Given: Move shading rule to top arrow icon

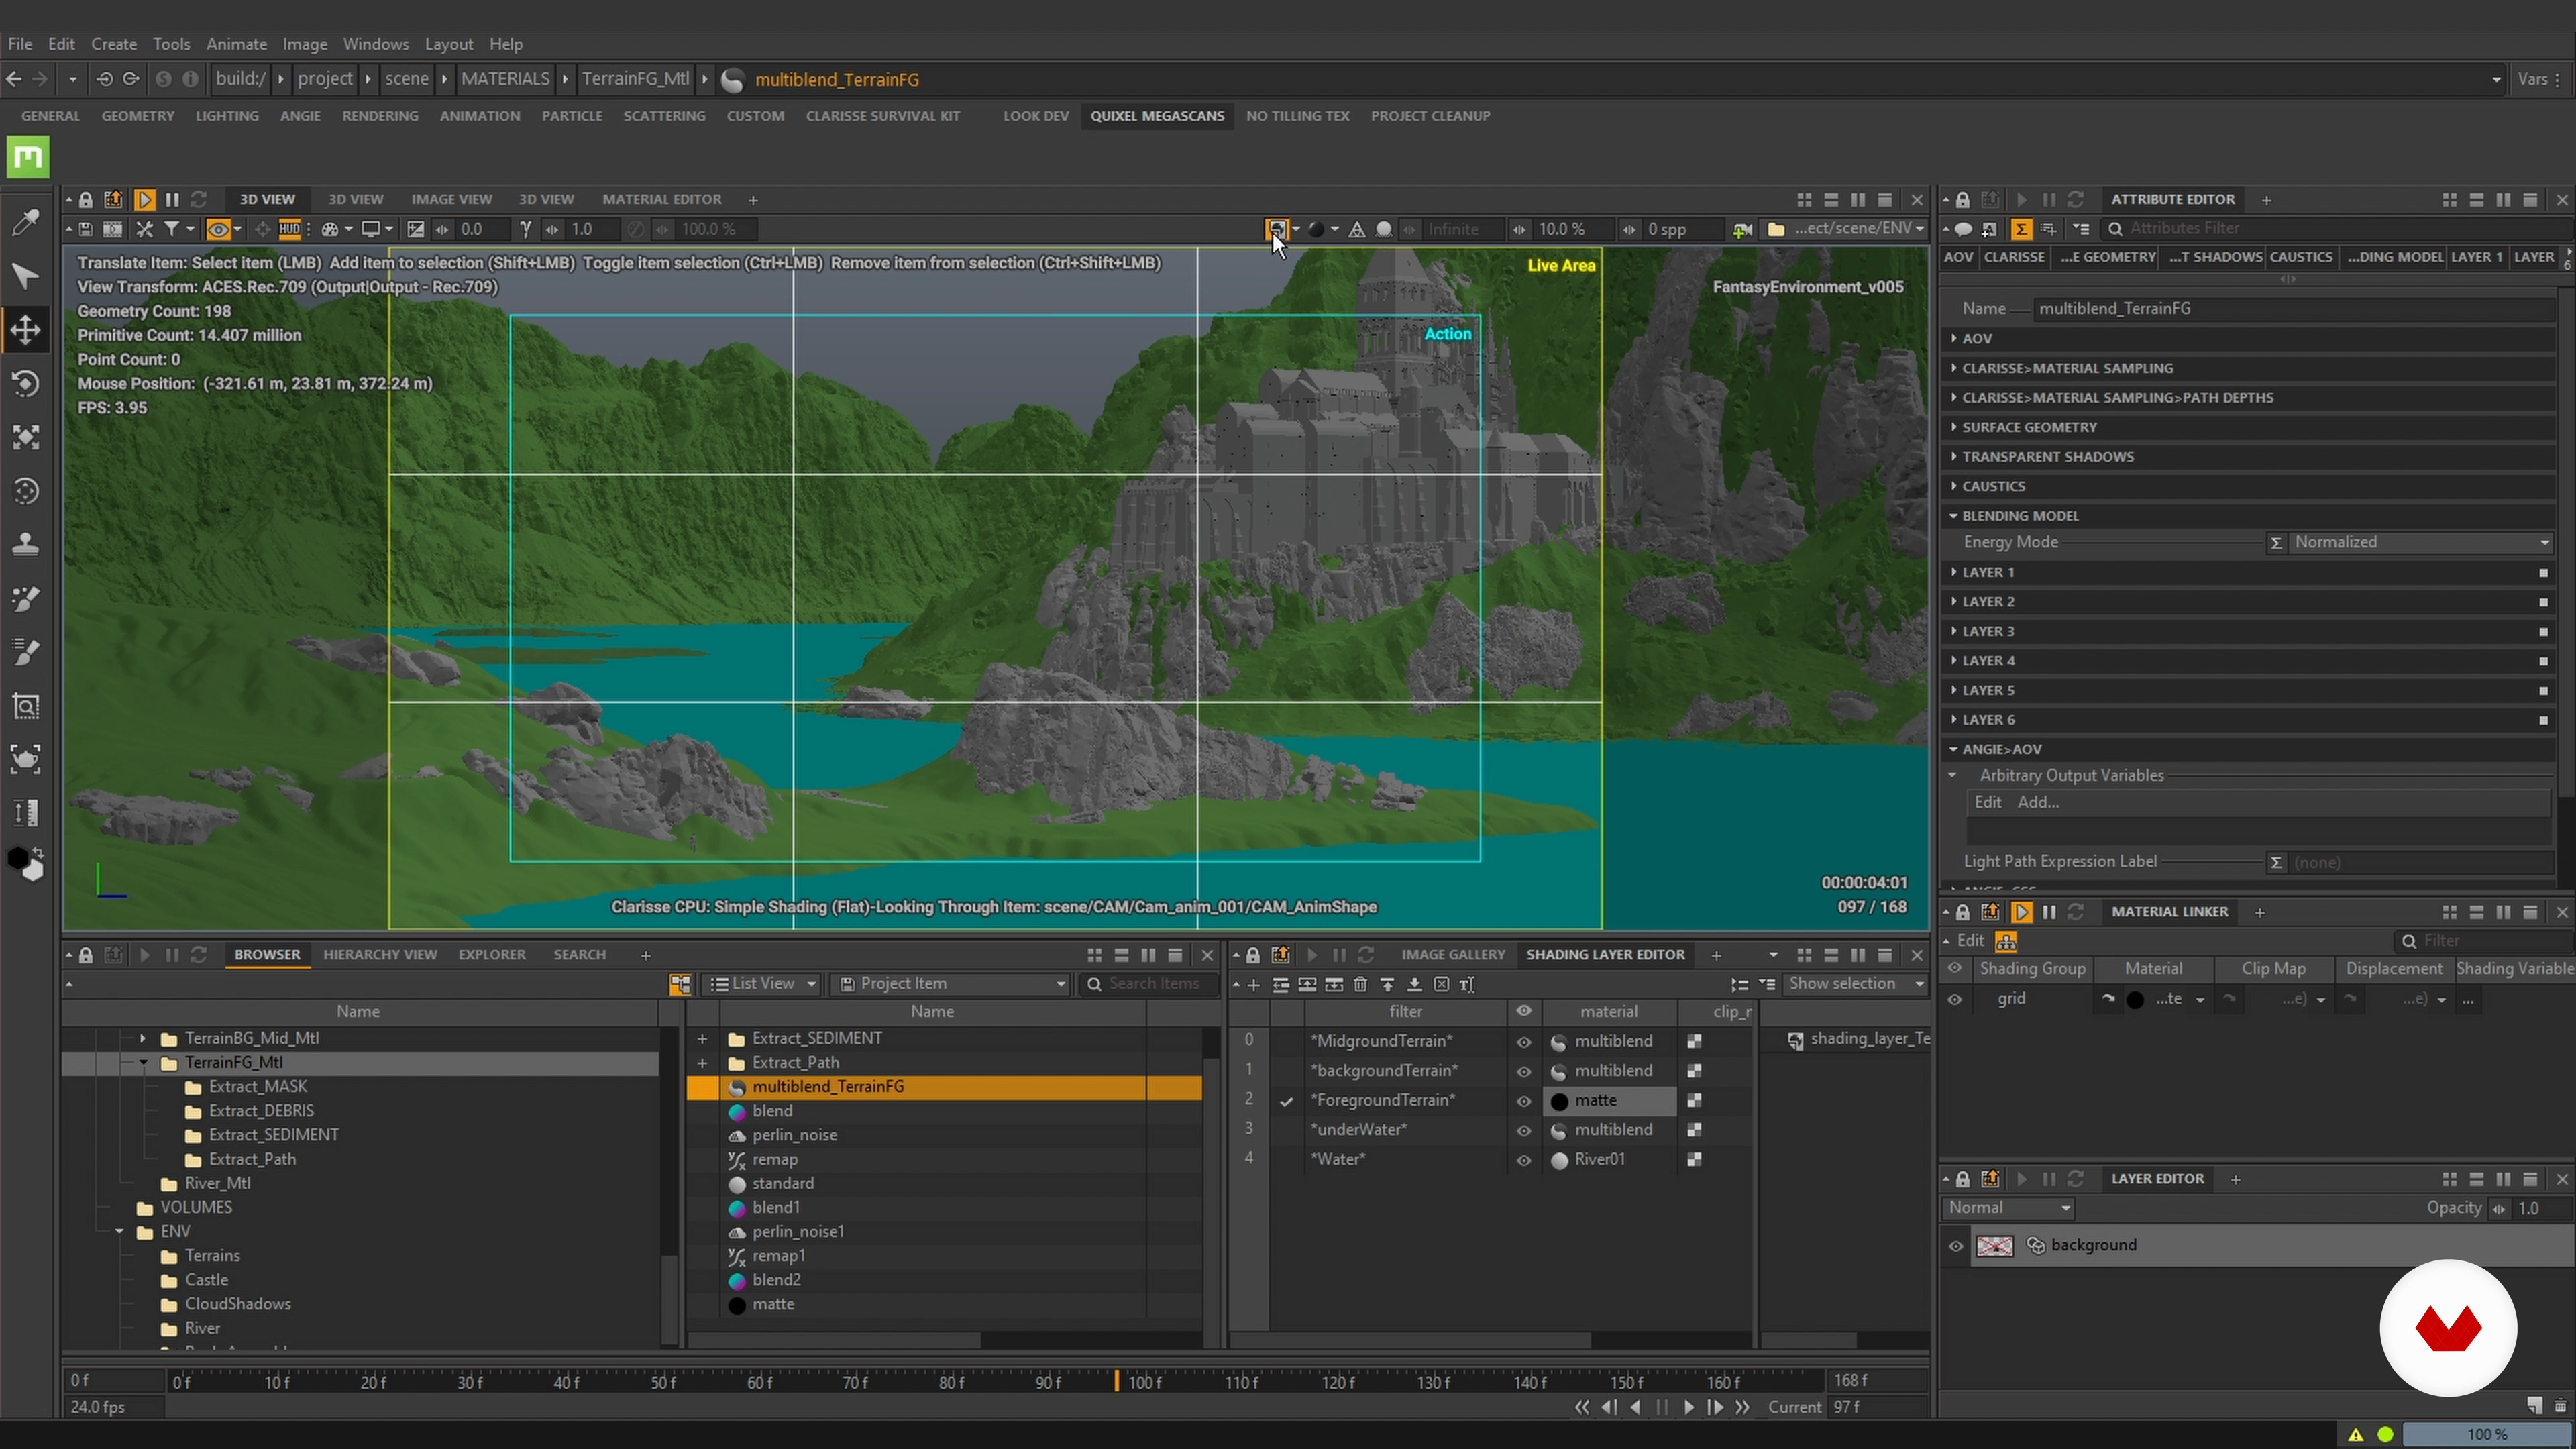Looking at the screenshot, I should [x=1387, y=984].
